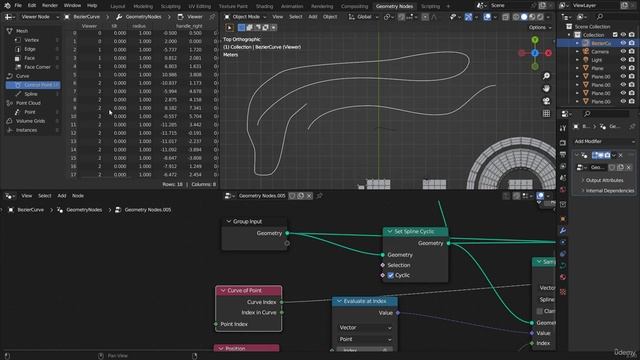Switch to the Shading workspace tab
This screenshot has width=640, height=360.
pyautogui.click(x=264, y=6)
